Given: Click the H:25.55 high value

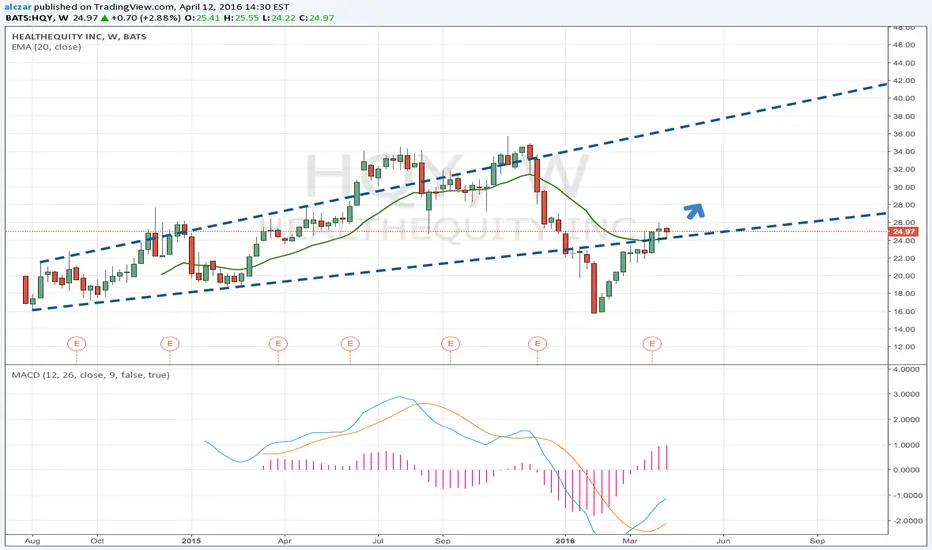Looking at the screenshot, I should pos(241,18).
